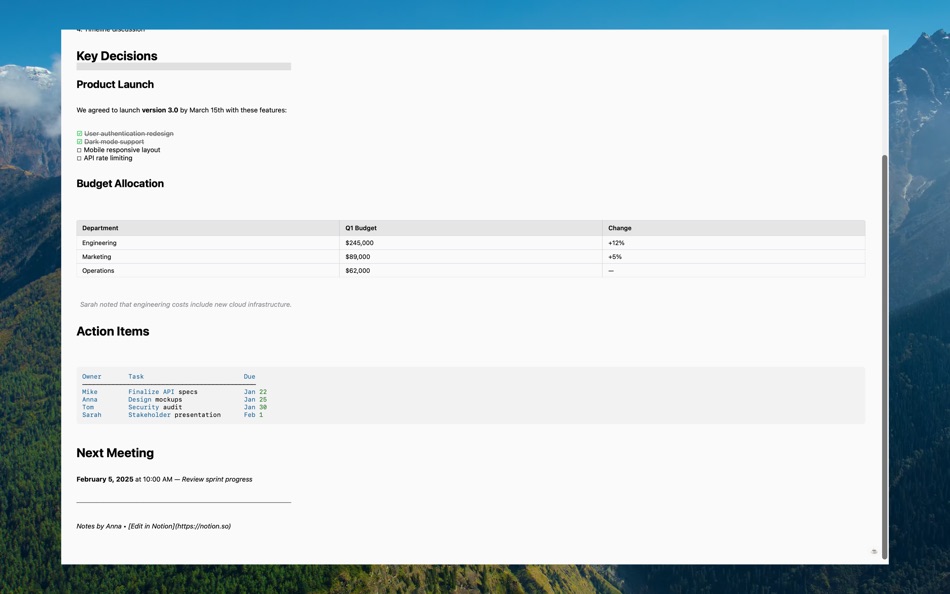This screenshot has height=594, width=950.
Task: Click the February 5, 2025 meeting date
Action: click(x=105, y=479)
